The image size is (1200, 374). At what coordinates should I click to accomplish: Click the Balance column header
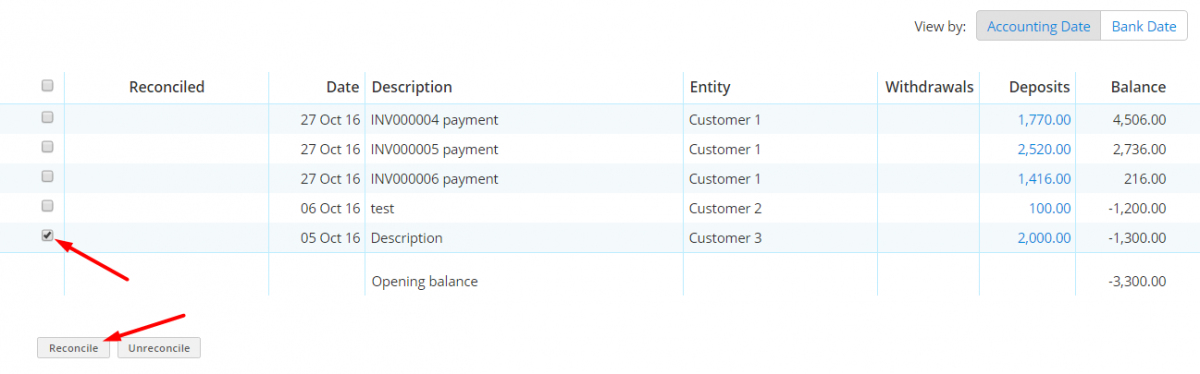(1138, 87)
